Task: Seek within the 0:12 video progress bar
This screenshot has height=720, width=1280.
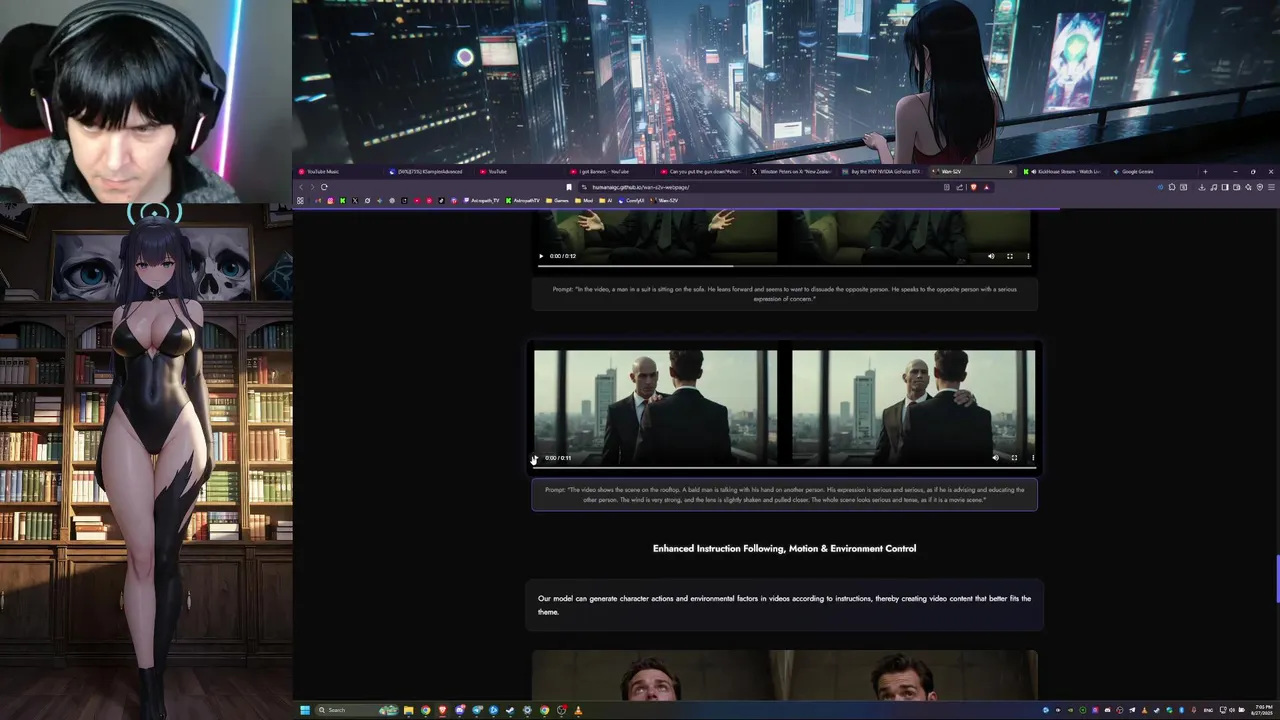Action: 784,266
